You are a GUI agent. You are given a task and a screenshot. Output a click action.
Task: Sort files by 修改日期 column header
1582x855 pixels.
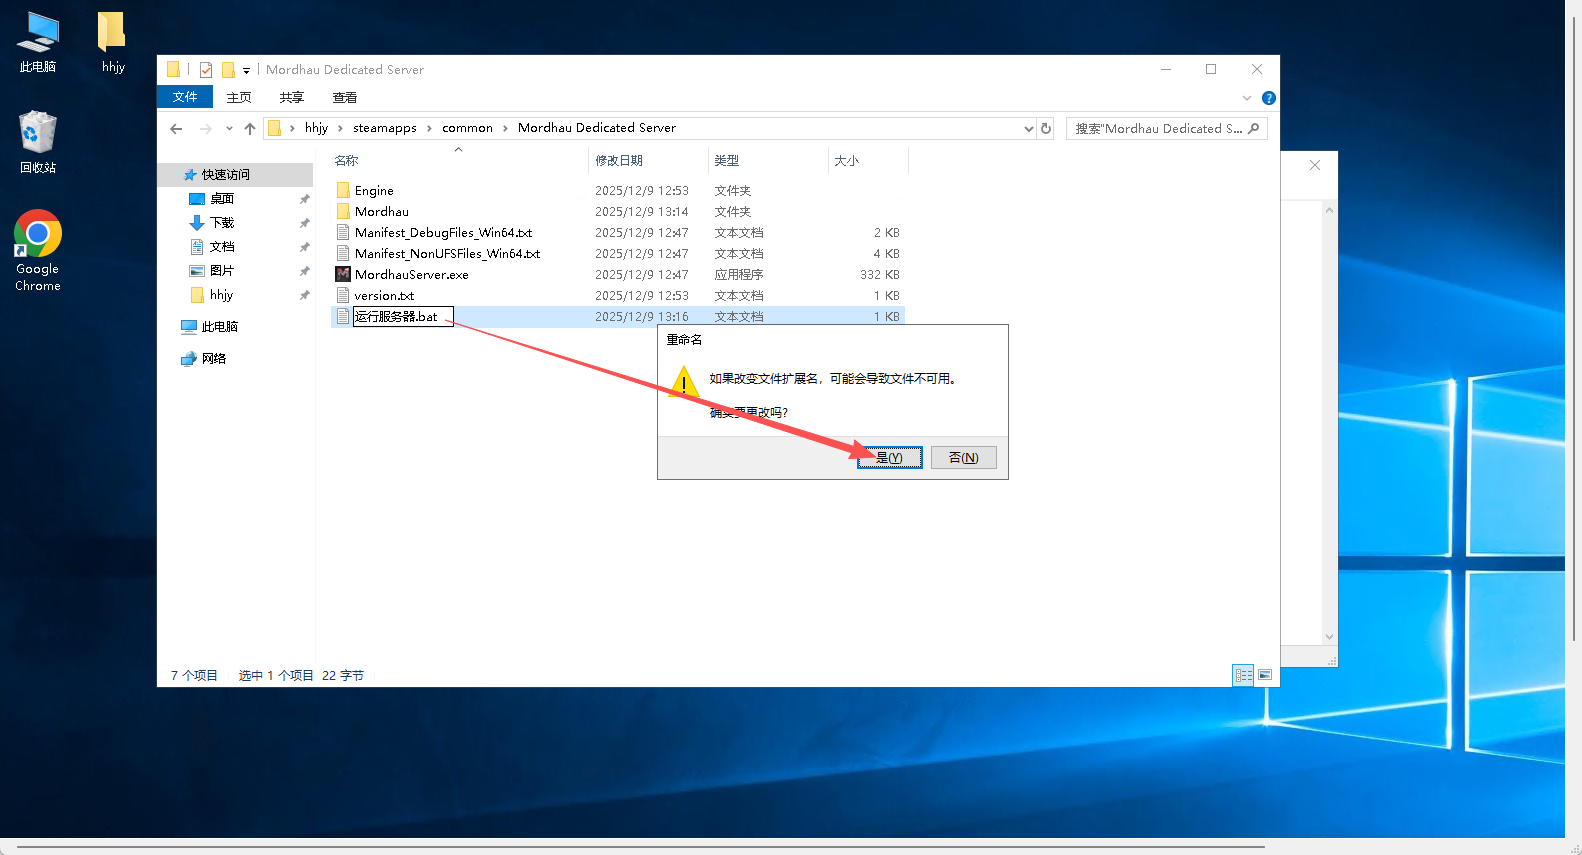coord(619,161)
